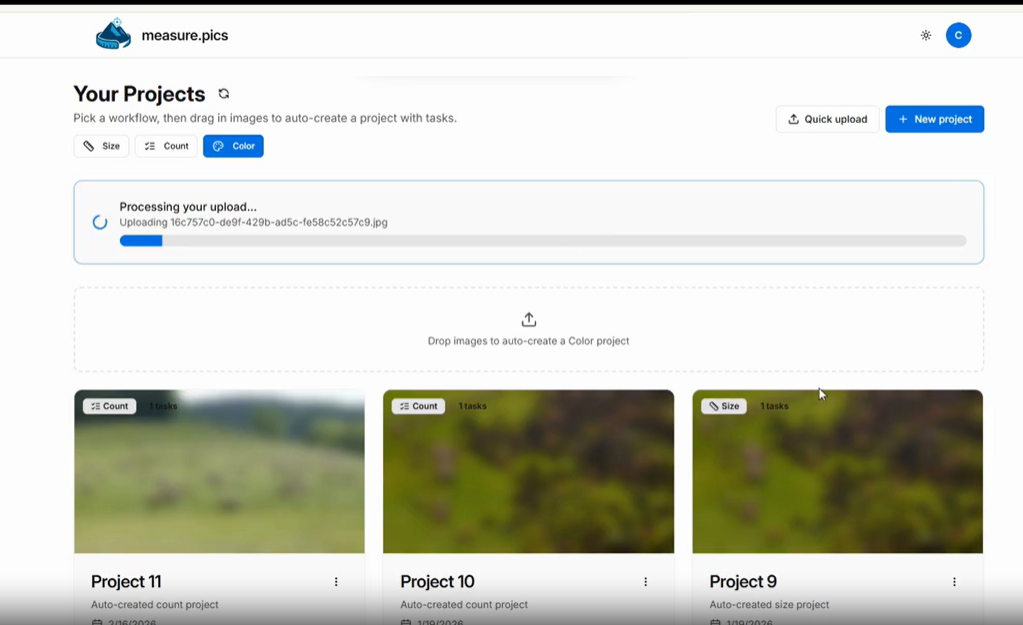Toggle light/dark theme with the sun icon
The image size is (1023, 625).
[x=925, y=34]
